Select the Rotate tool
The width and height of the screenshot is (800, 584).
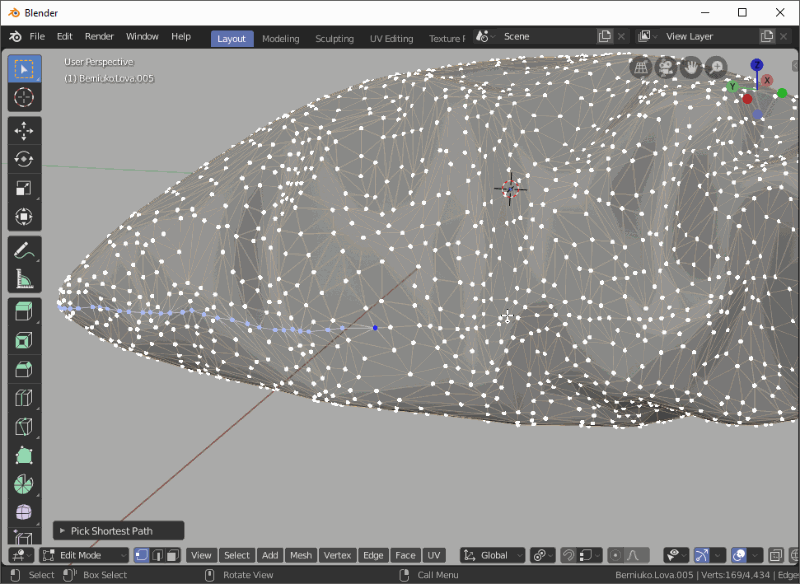click(x=24, y=158)
